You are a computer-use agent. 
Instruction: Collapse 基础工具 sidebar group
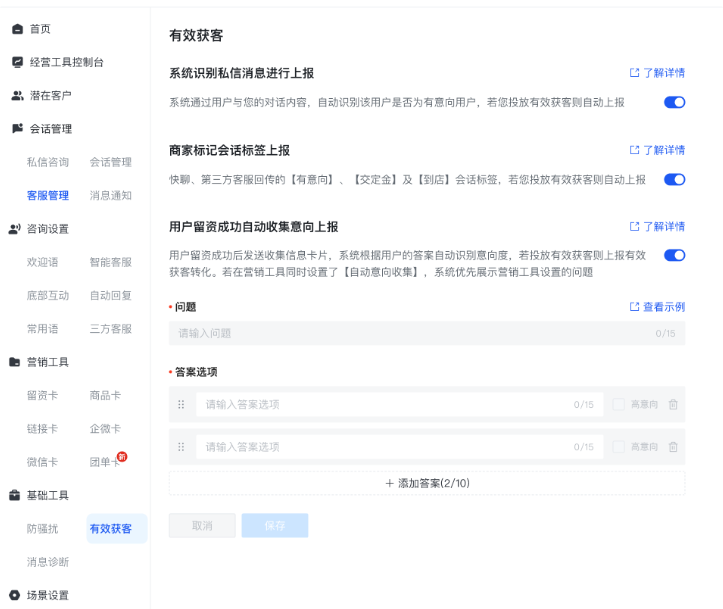(x=48, y=495)
